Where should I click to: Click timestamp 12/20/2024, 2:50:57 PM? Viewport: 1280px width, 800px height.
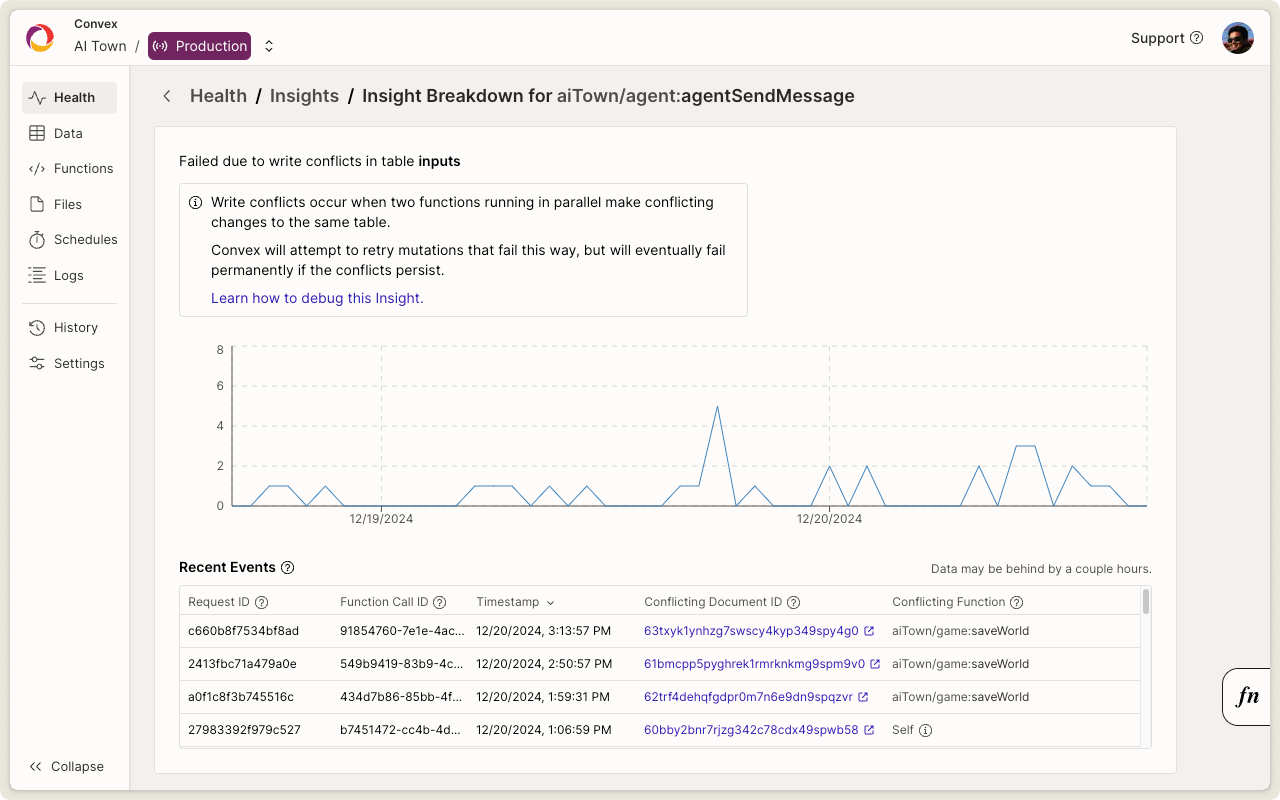point(544,664)
